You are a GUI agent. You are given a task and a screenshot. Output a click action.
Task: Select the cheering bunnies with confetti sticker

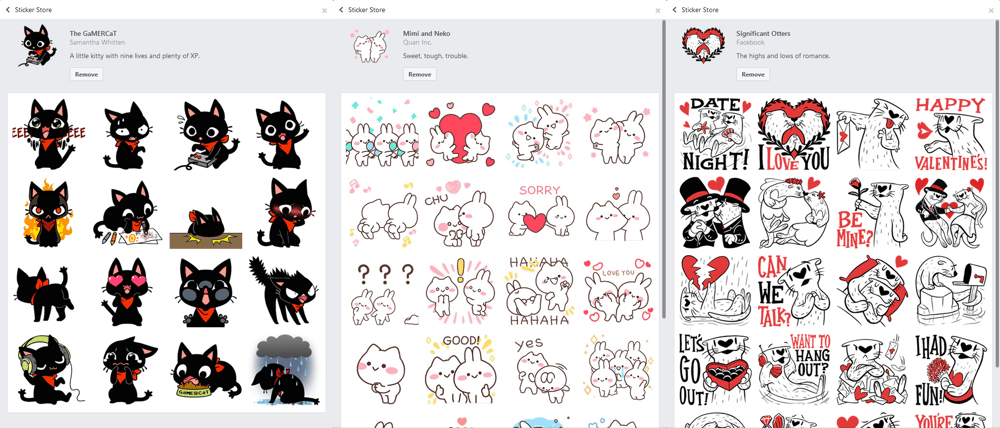click(x=381, y=134)
